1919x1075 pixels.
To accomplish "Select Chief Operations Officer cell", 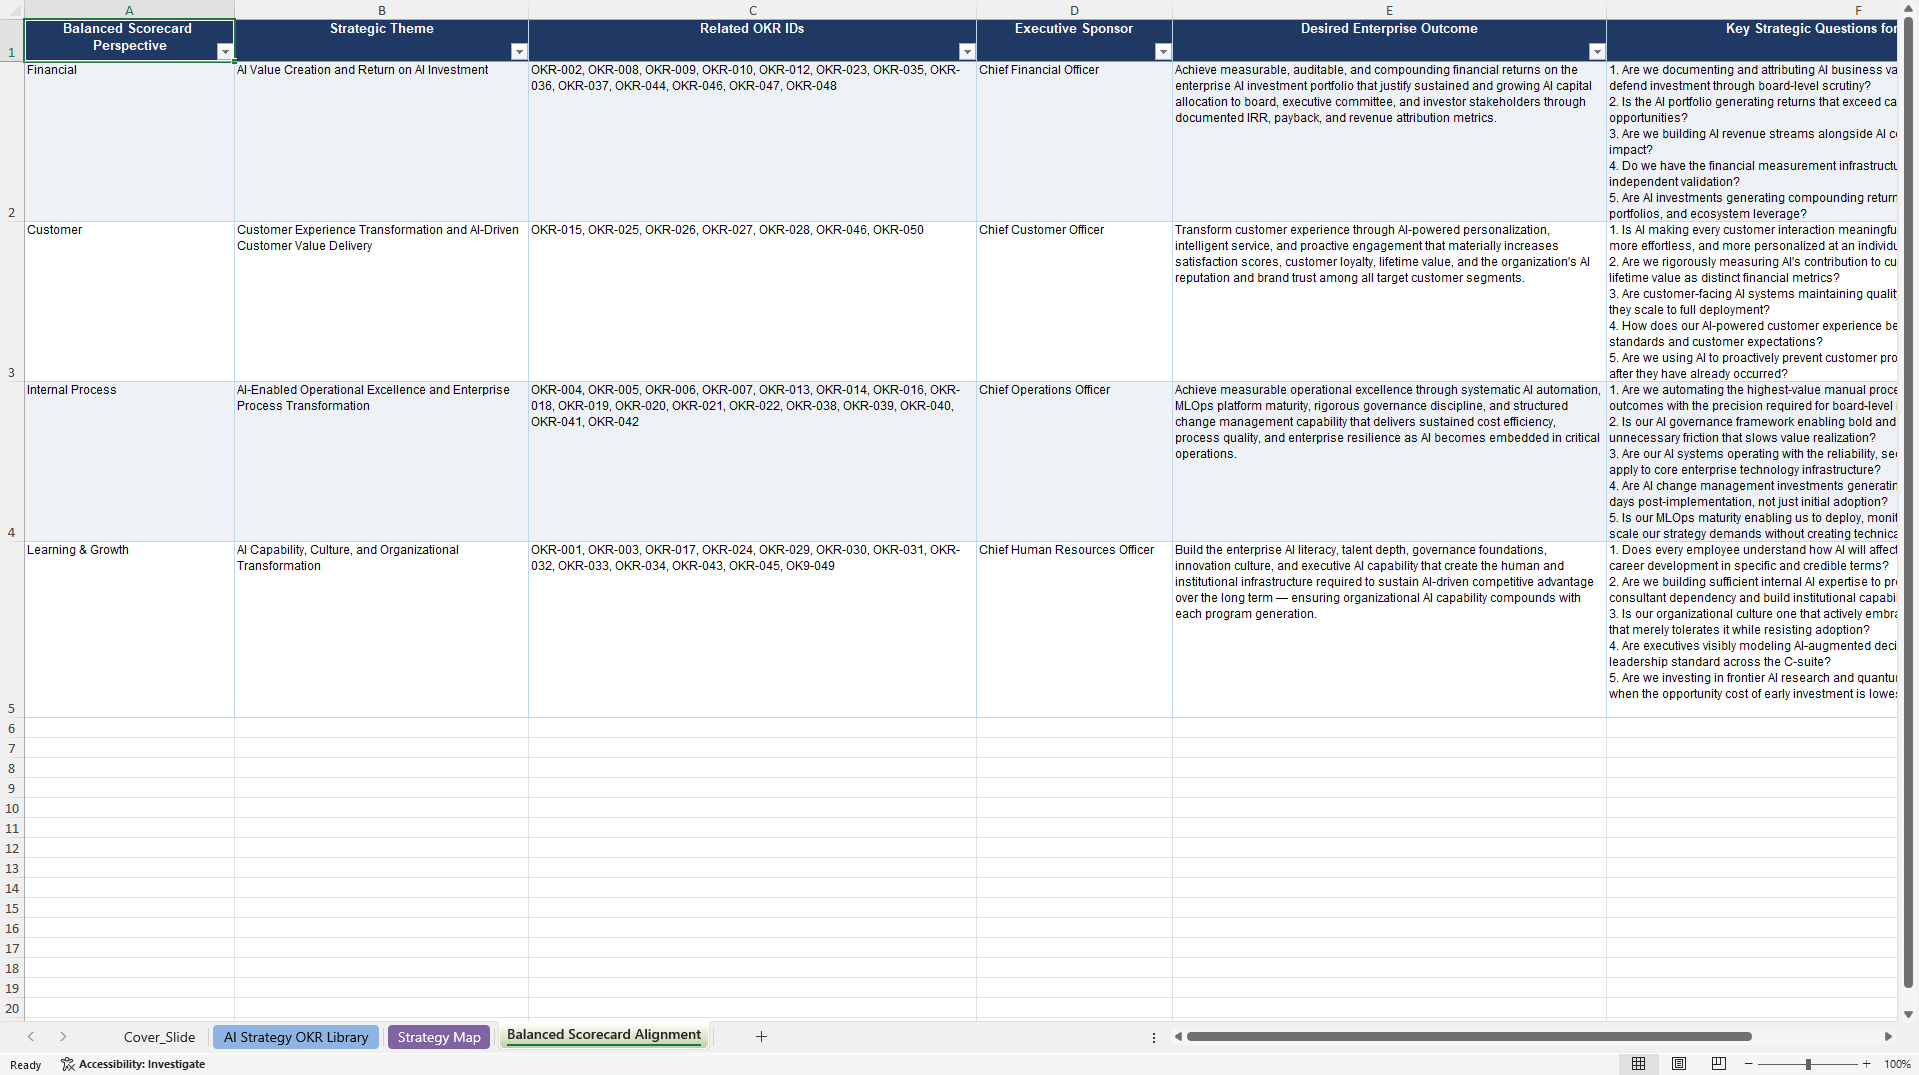I will point(1074,461).
